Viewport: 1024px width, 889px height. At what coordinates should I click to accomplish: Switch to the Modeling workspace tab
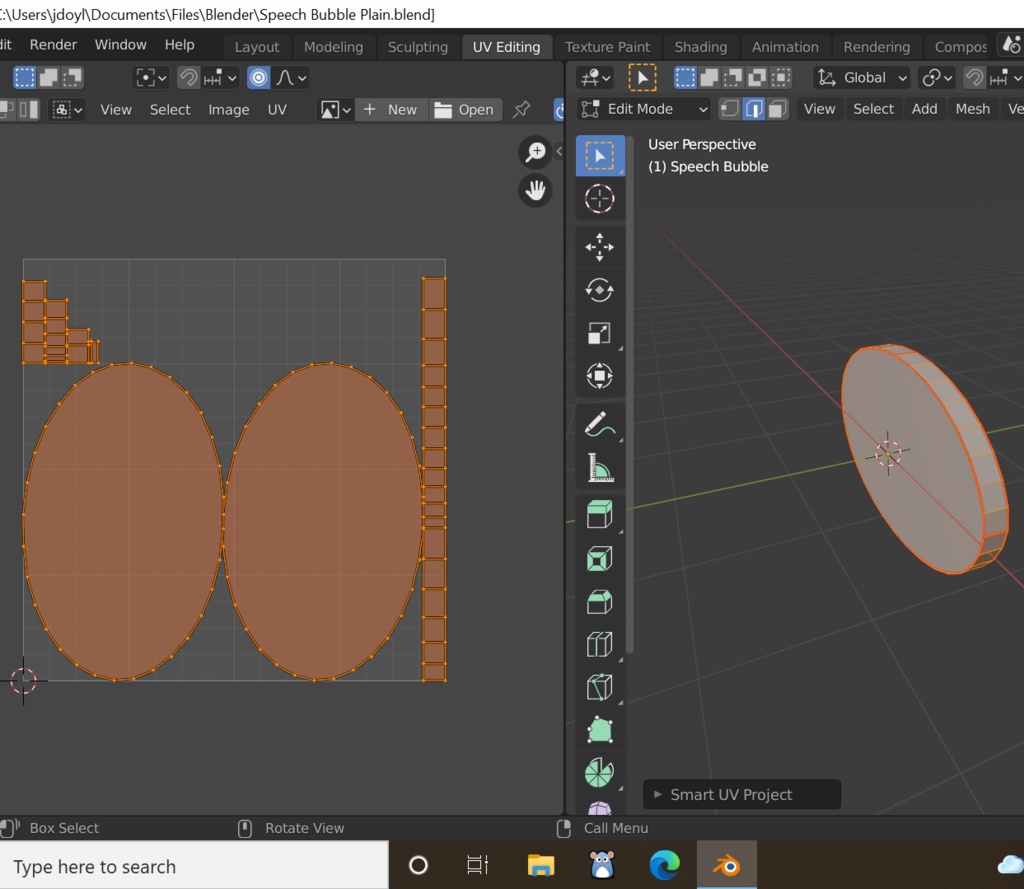333,47
